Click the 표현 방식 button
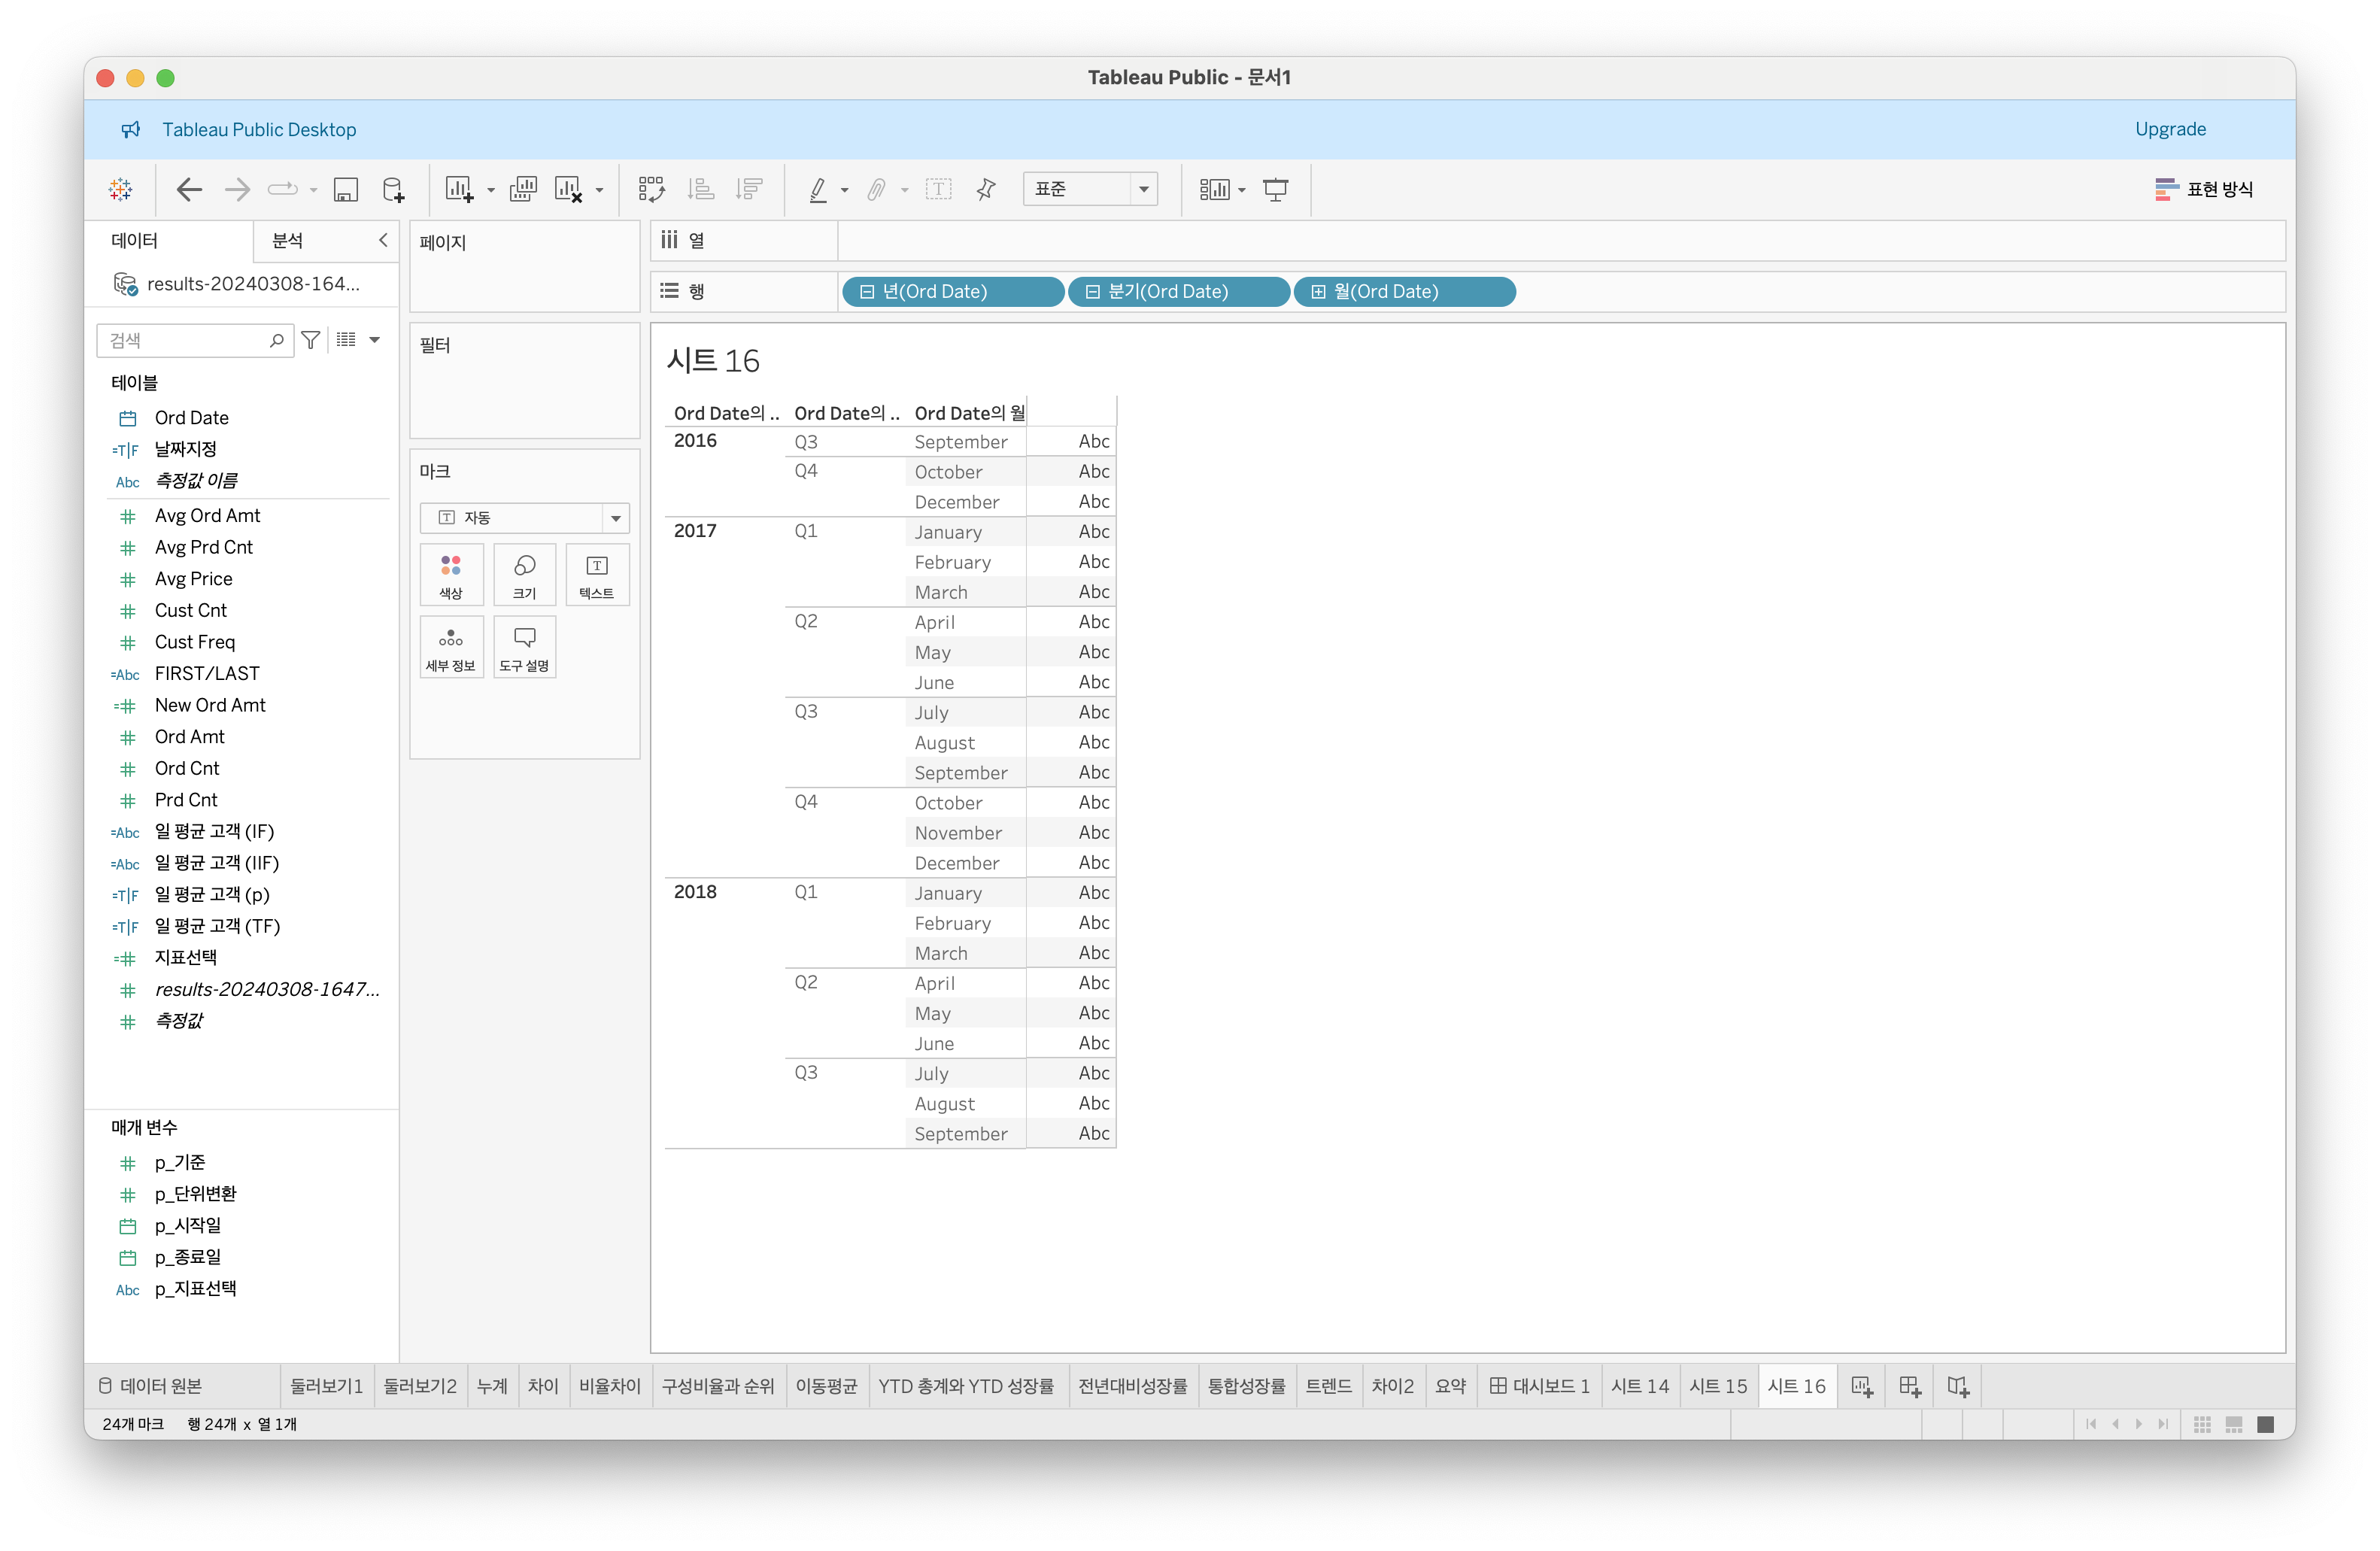2380x1551 pixels. [2204, 189]
